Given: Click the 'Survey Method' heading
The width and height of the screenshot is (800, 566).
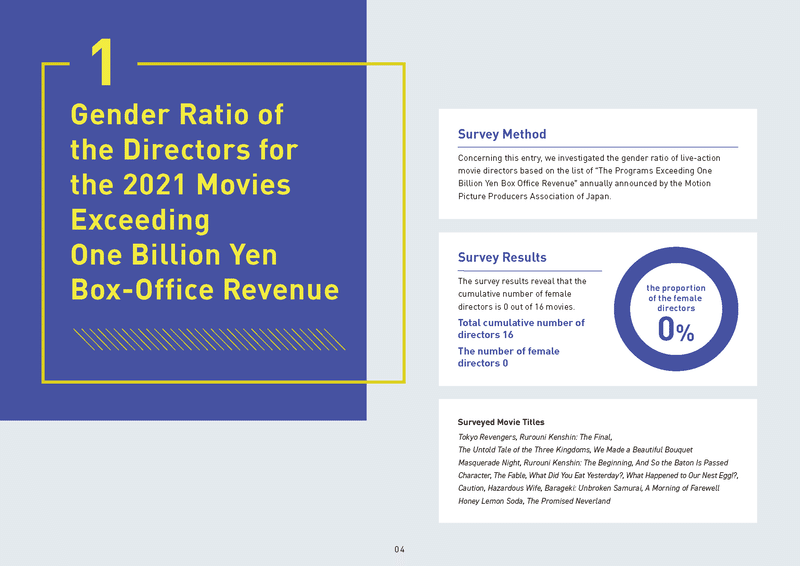Looking at the screenshot, I should pyautogui.click(x=502, y=134).
